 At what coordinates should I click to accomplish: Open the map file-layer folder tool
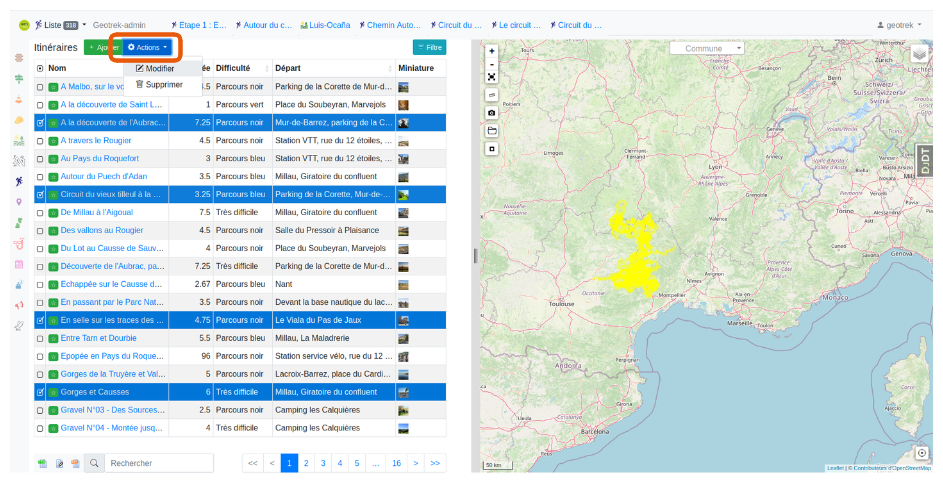(492, 131)
